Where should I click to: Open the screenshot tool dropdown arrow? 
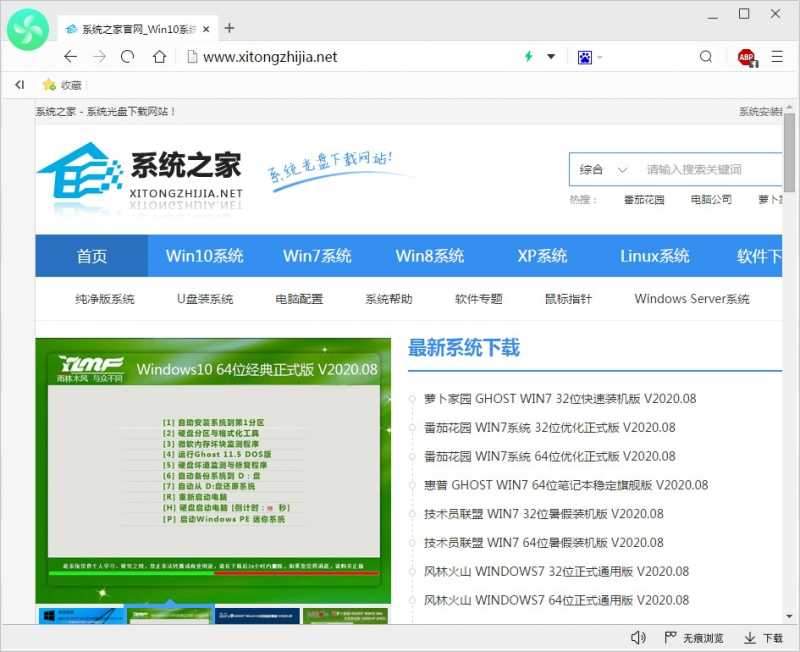click(598, 57)
